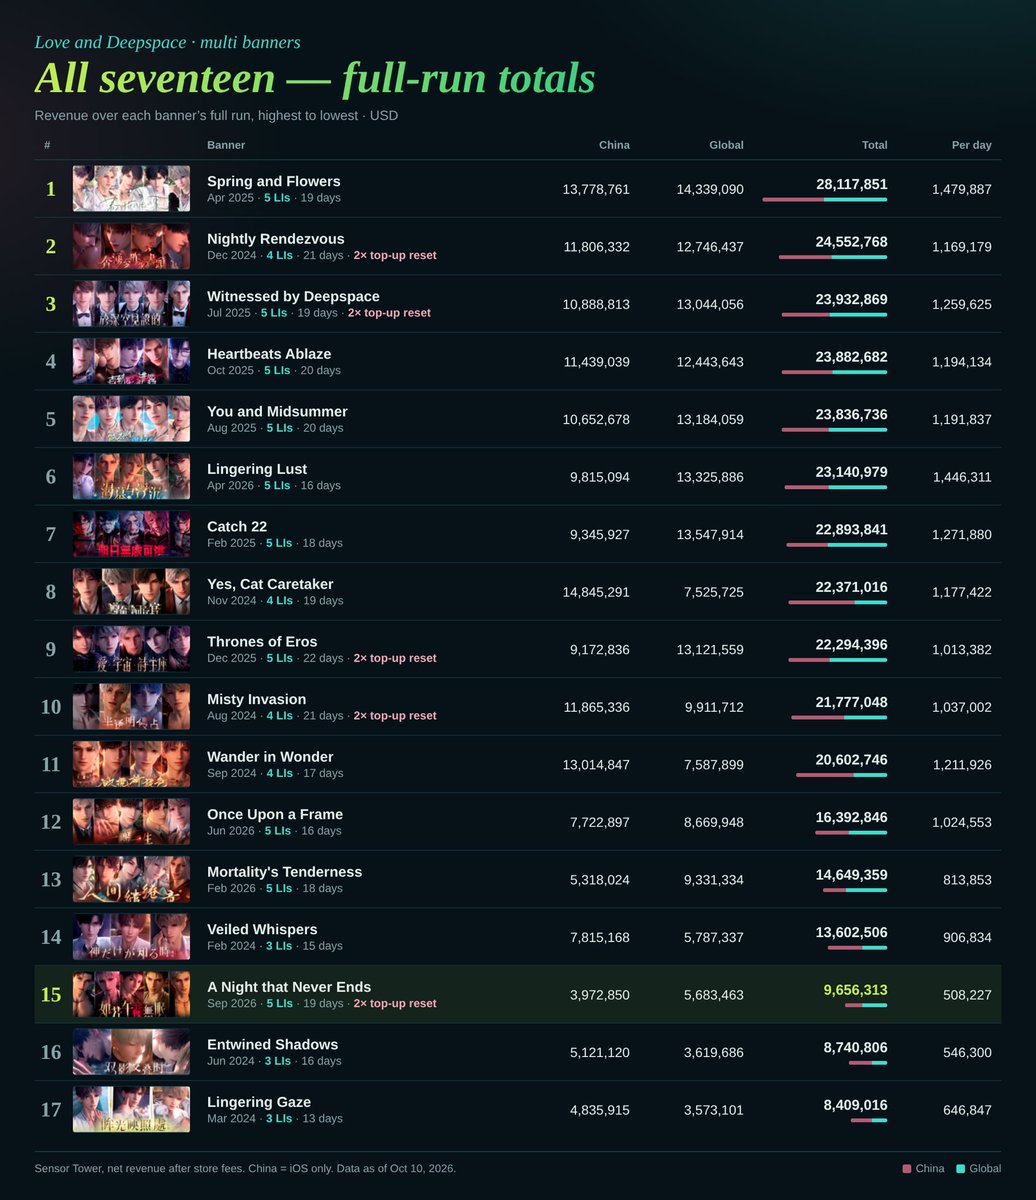Open the Entwined Shadows thumbnail image
The image size is (1036, 1200).
(131, 1052)
